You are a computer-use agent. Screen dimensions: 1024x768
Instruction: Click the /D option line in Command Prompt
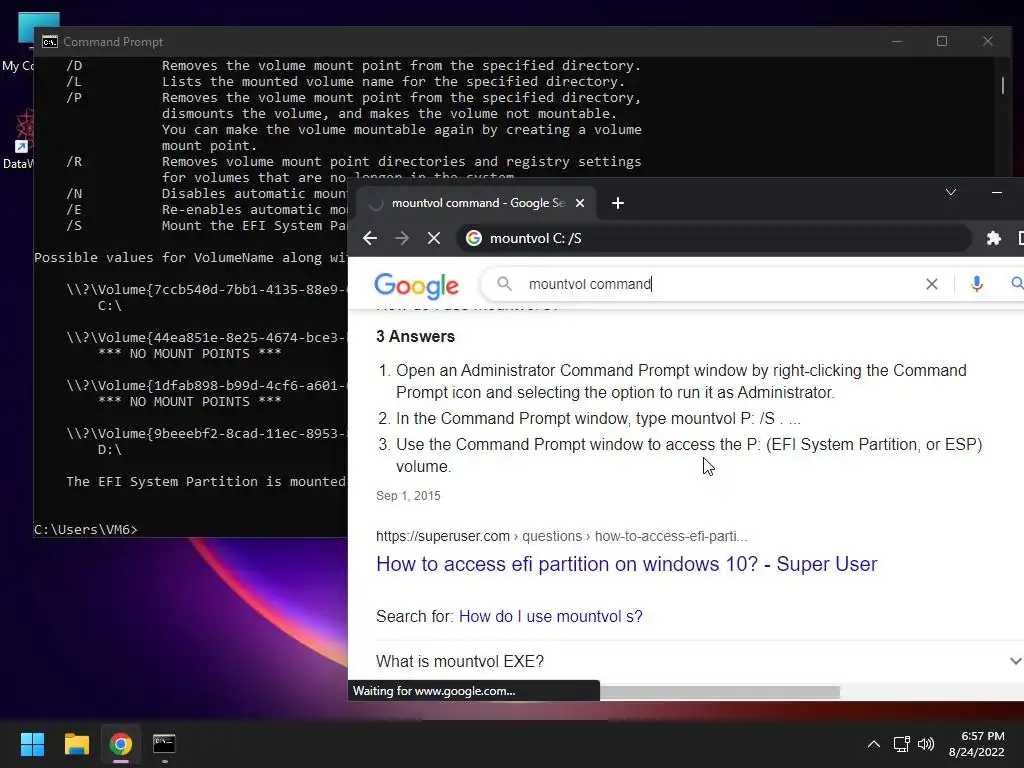[x=353, y=66]
